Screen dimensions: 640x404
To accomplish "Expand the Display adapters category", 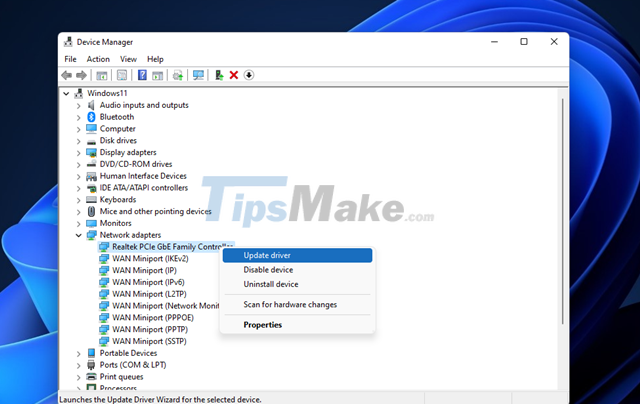I will (x=78, y=153).
